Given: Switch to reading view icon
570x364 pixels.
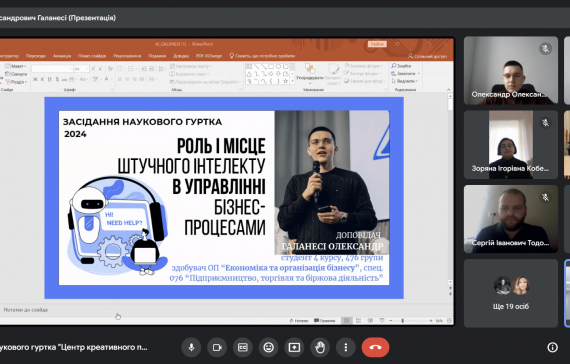Looking at the screenshot, I should (370, 321).
